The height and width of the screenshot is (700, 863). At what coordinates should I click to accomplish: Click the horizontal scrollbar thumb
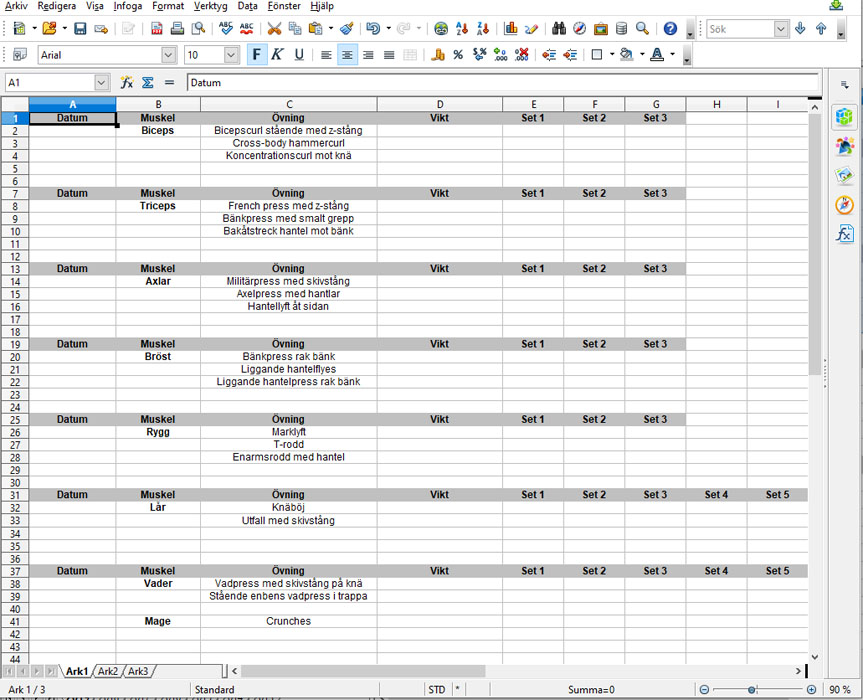(x=363, y=671)
